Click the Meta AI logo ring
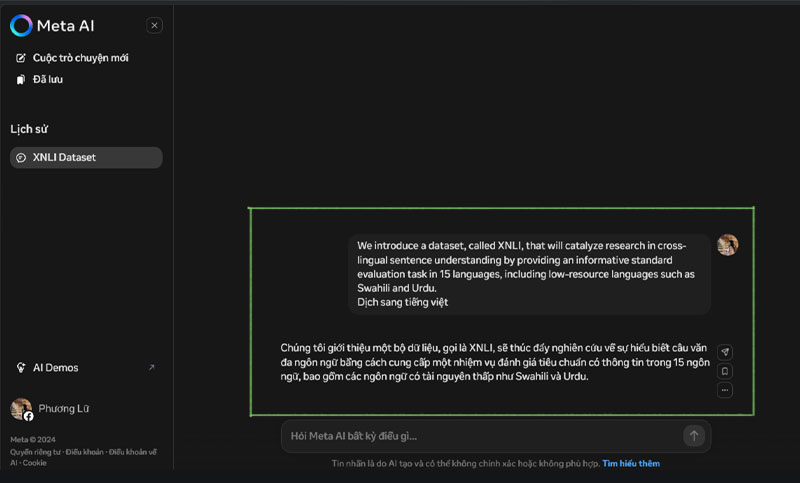The width and height of the screenshot is (800, 483). pos(21,26)
